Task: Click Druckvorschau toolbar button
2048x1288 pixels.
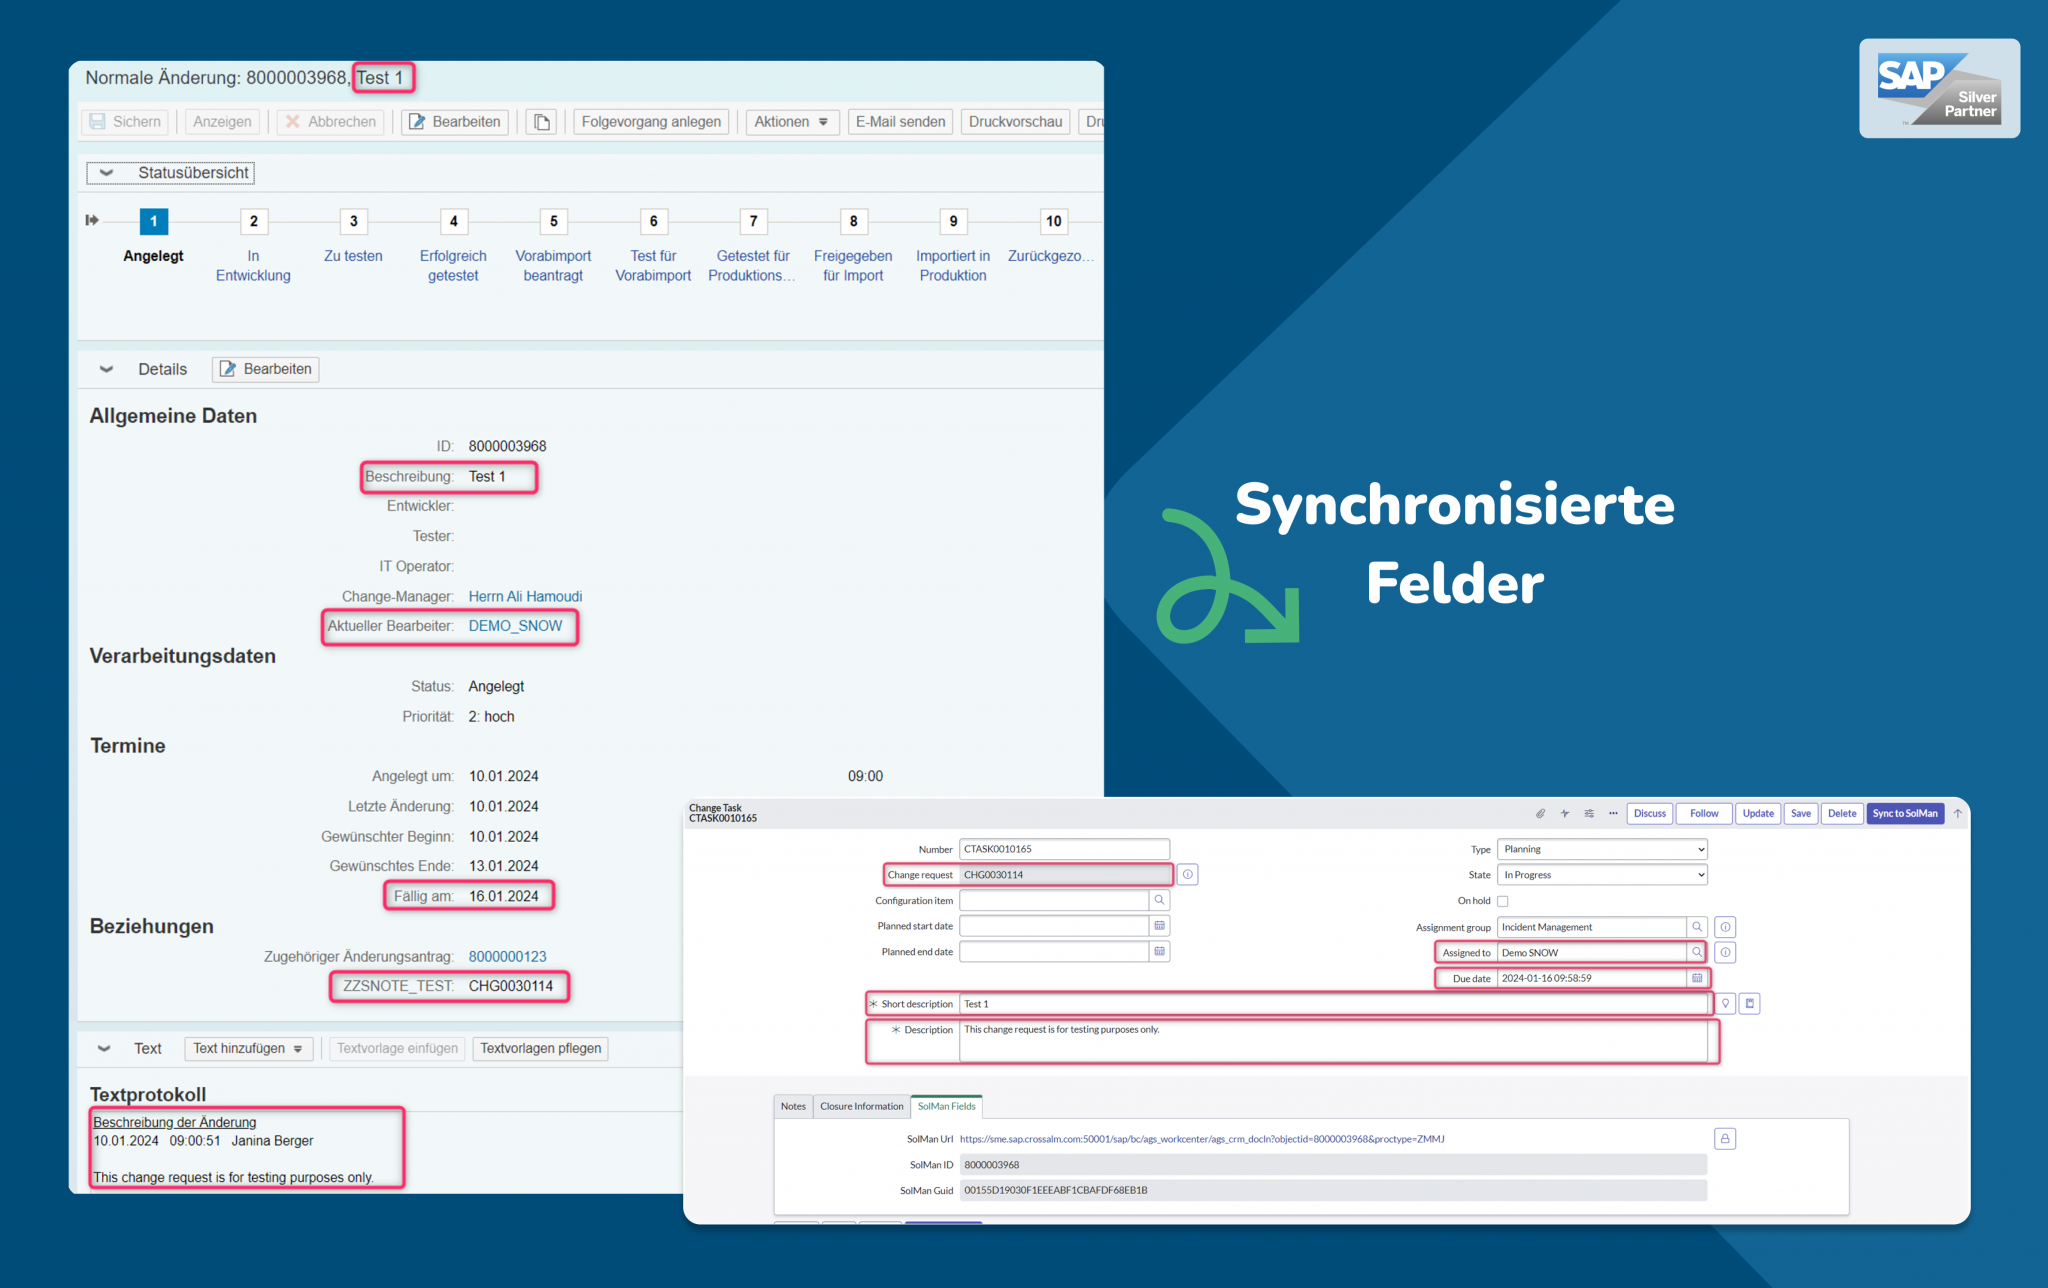Action: click(1015, 122)
